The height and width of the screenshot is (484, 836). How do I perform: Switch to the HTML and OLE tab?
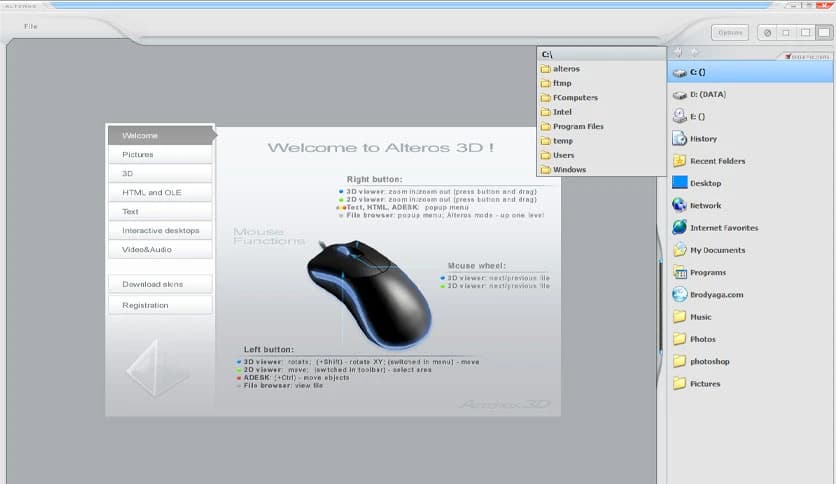tap(160, 192)
